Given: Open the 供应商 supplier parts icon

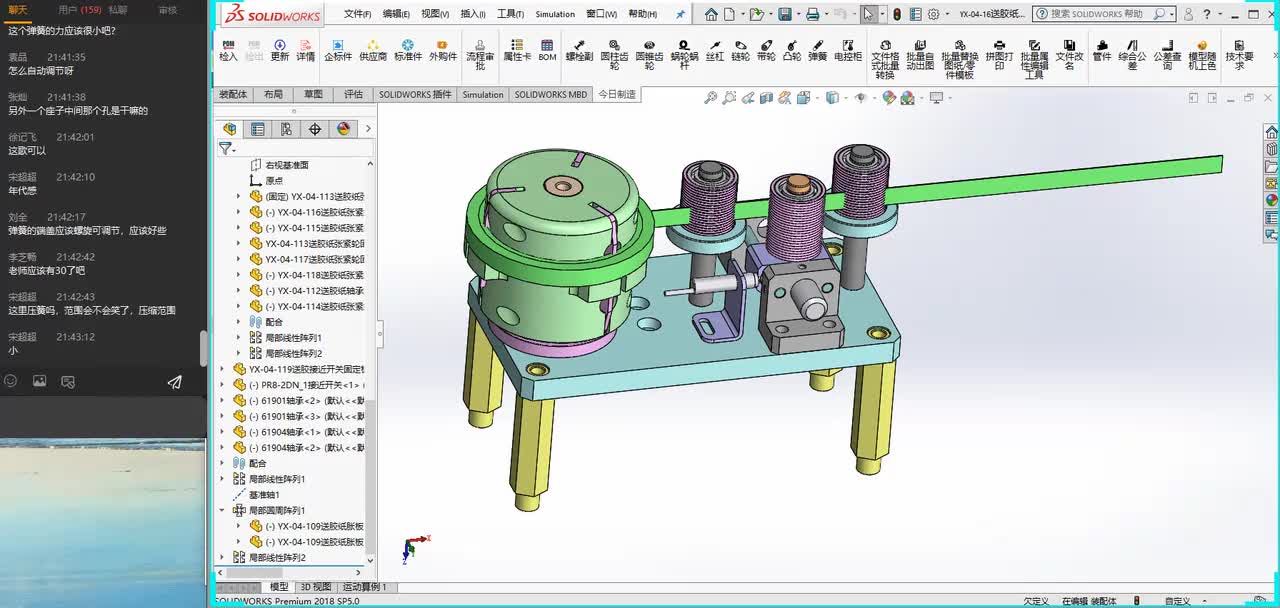Looking at the screenshot, I should (373, 51).
